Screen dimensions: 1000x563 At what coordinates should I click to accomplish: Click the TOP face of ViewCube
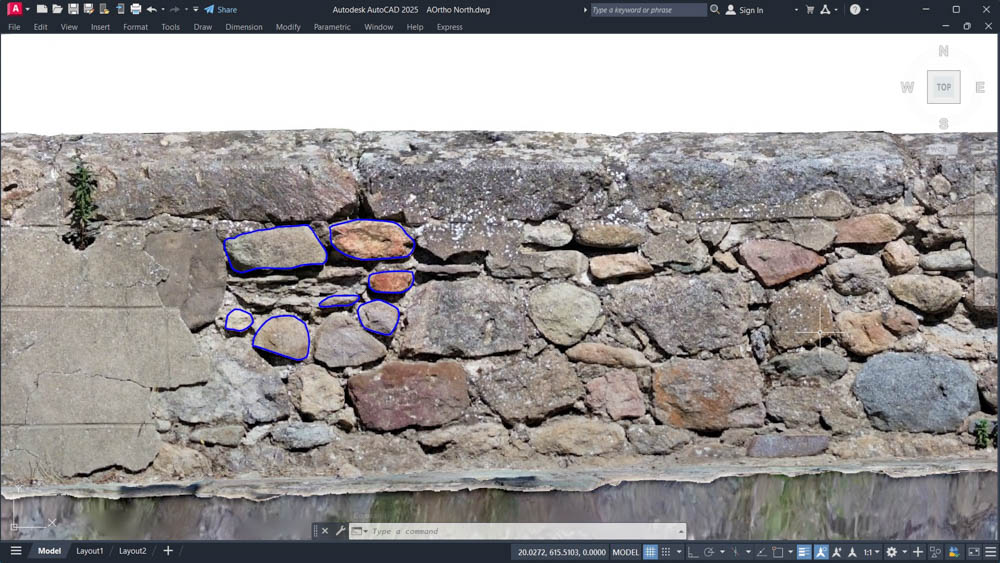point(944,87)
